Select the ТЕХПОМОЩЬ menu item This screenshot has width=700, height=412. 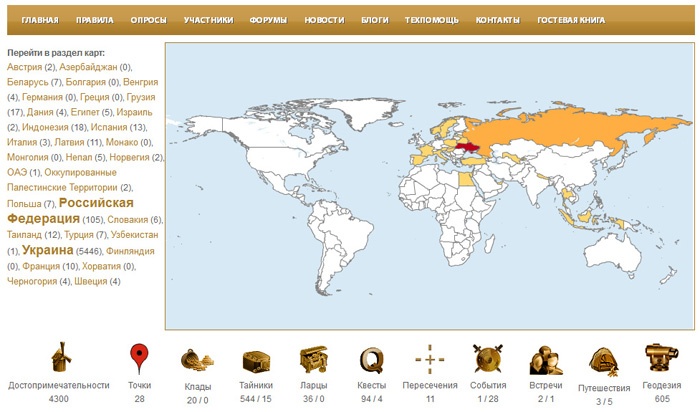432,20
